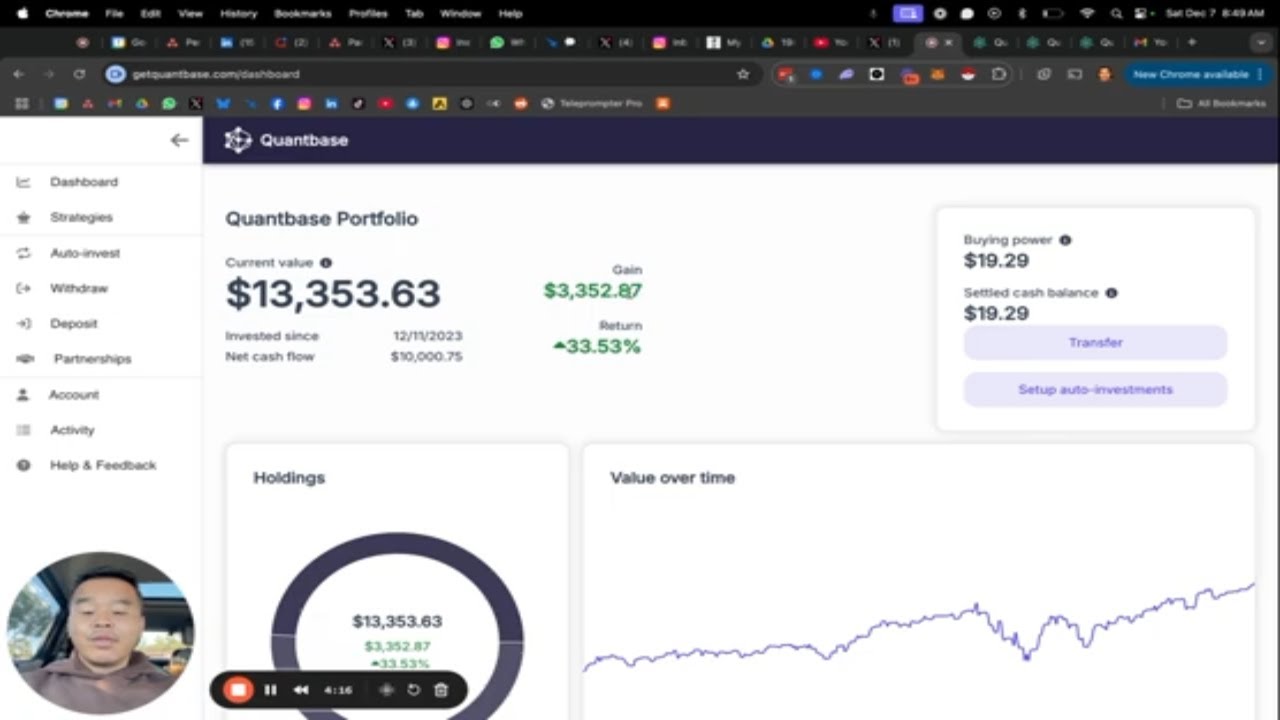The image size is (1280, 720).
Task: Click the address bar showing getquantbase.com/dashboard
Action: point(430,74)
